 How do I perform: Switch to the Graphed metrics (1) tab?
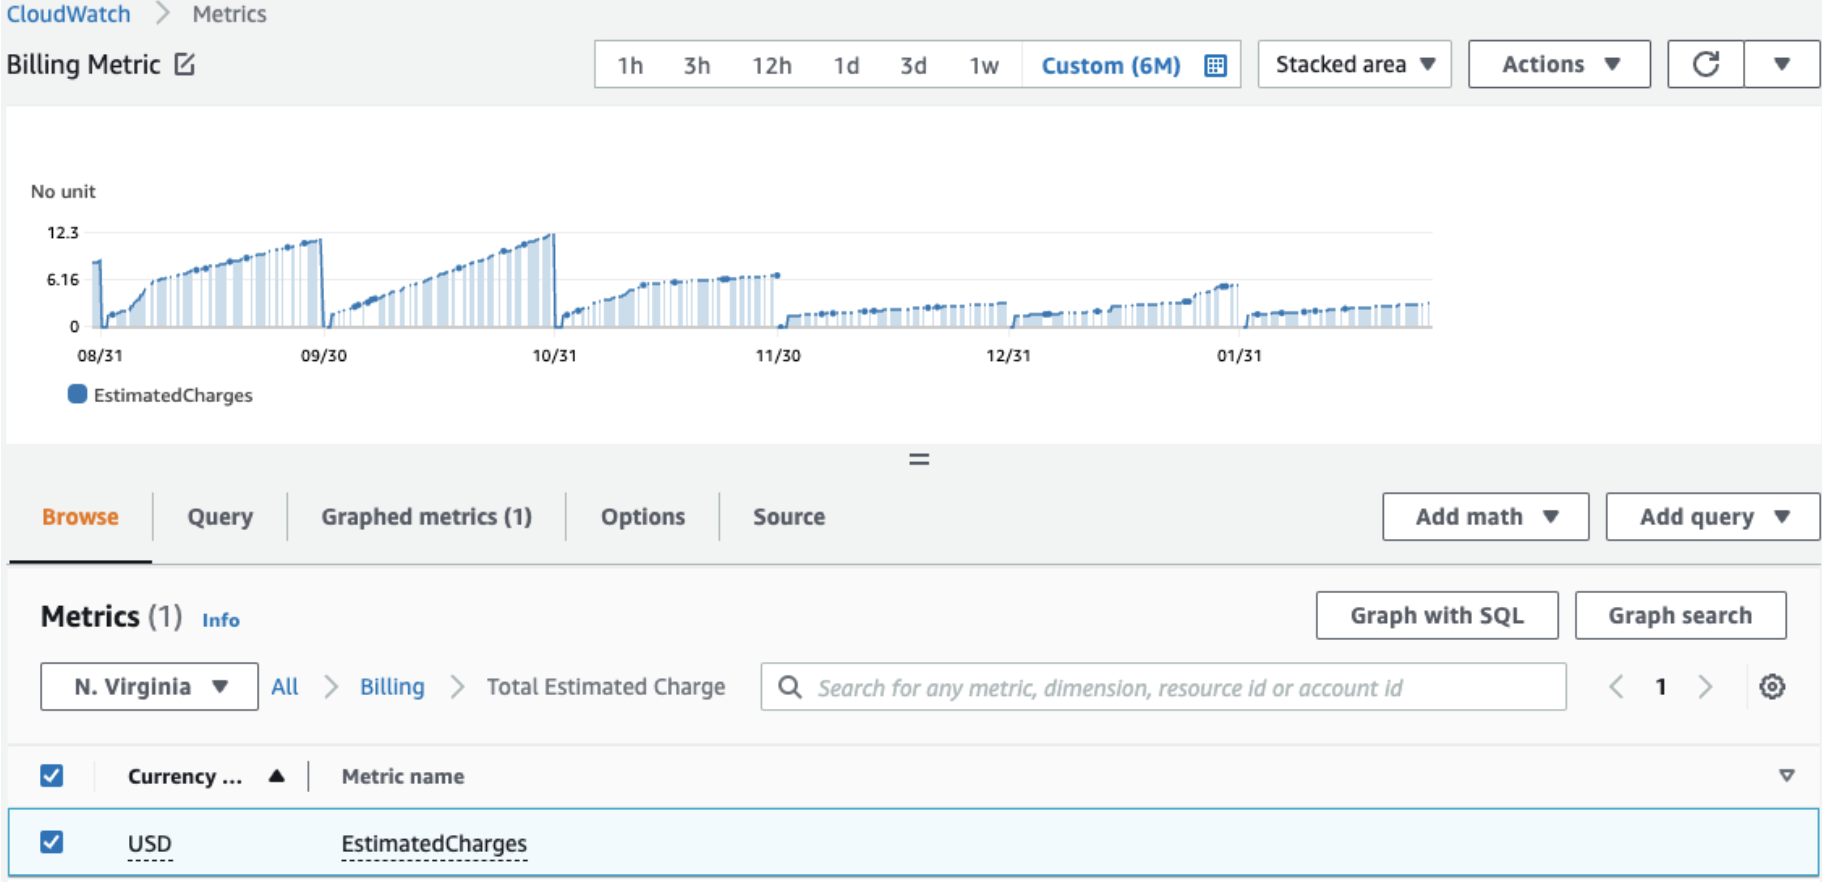coord(426,517)
